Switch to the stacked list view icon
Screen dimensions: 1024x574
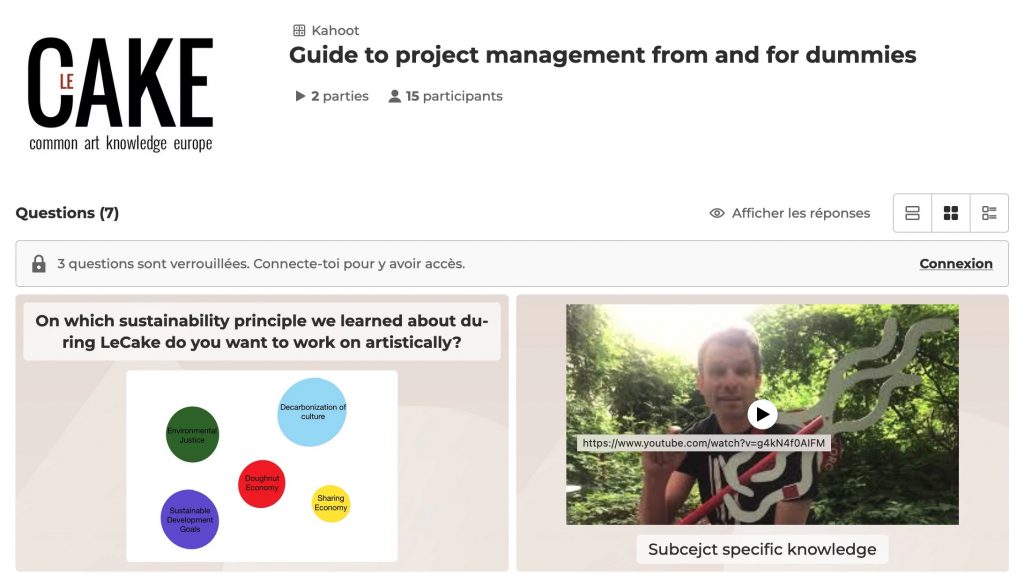tap(912, 213)
